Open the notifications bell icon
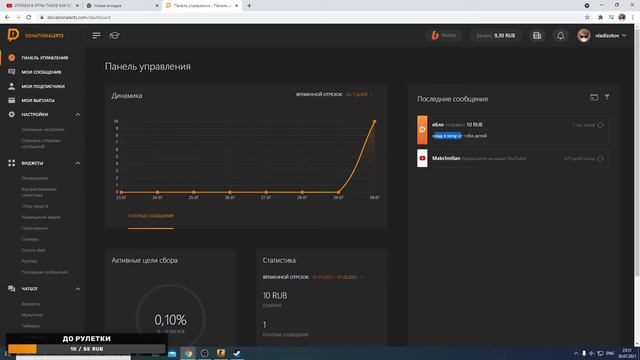The image size is (640, 360). pyautogui.click(x=560, y=36)
